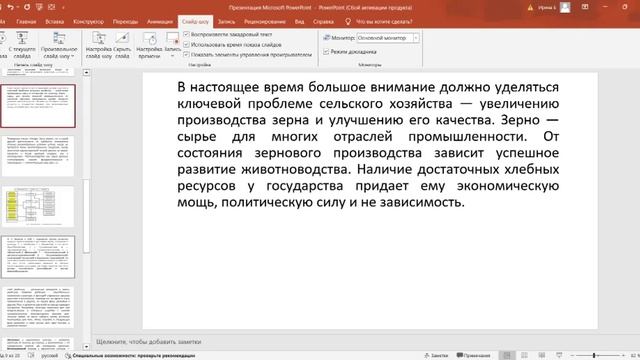Select the gray-bordered text slide thumbnail

point(38,257)
